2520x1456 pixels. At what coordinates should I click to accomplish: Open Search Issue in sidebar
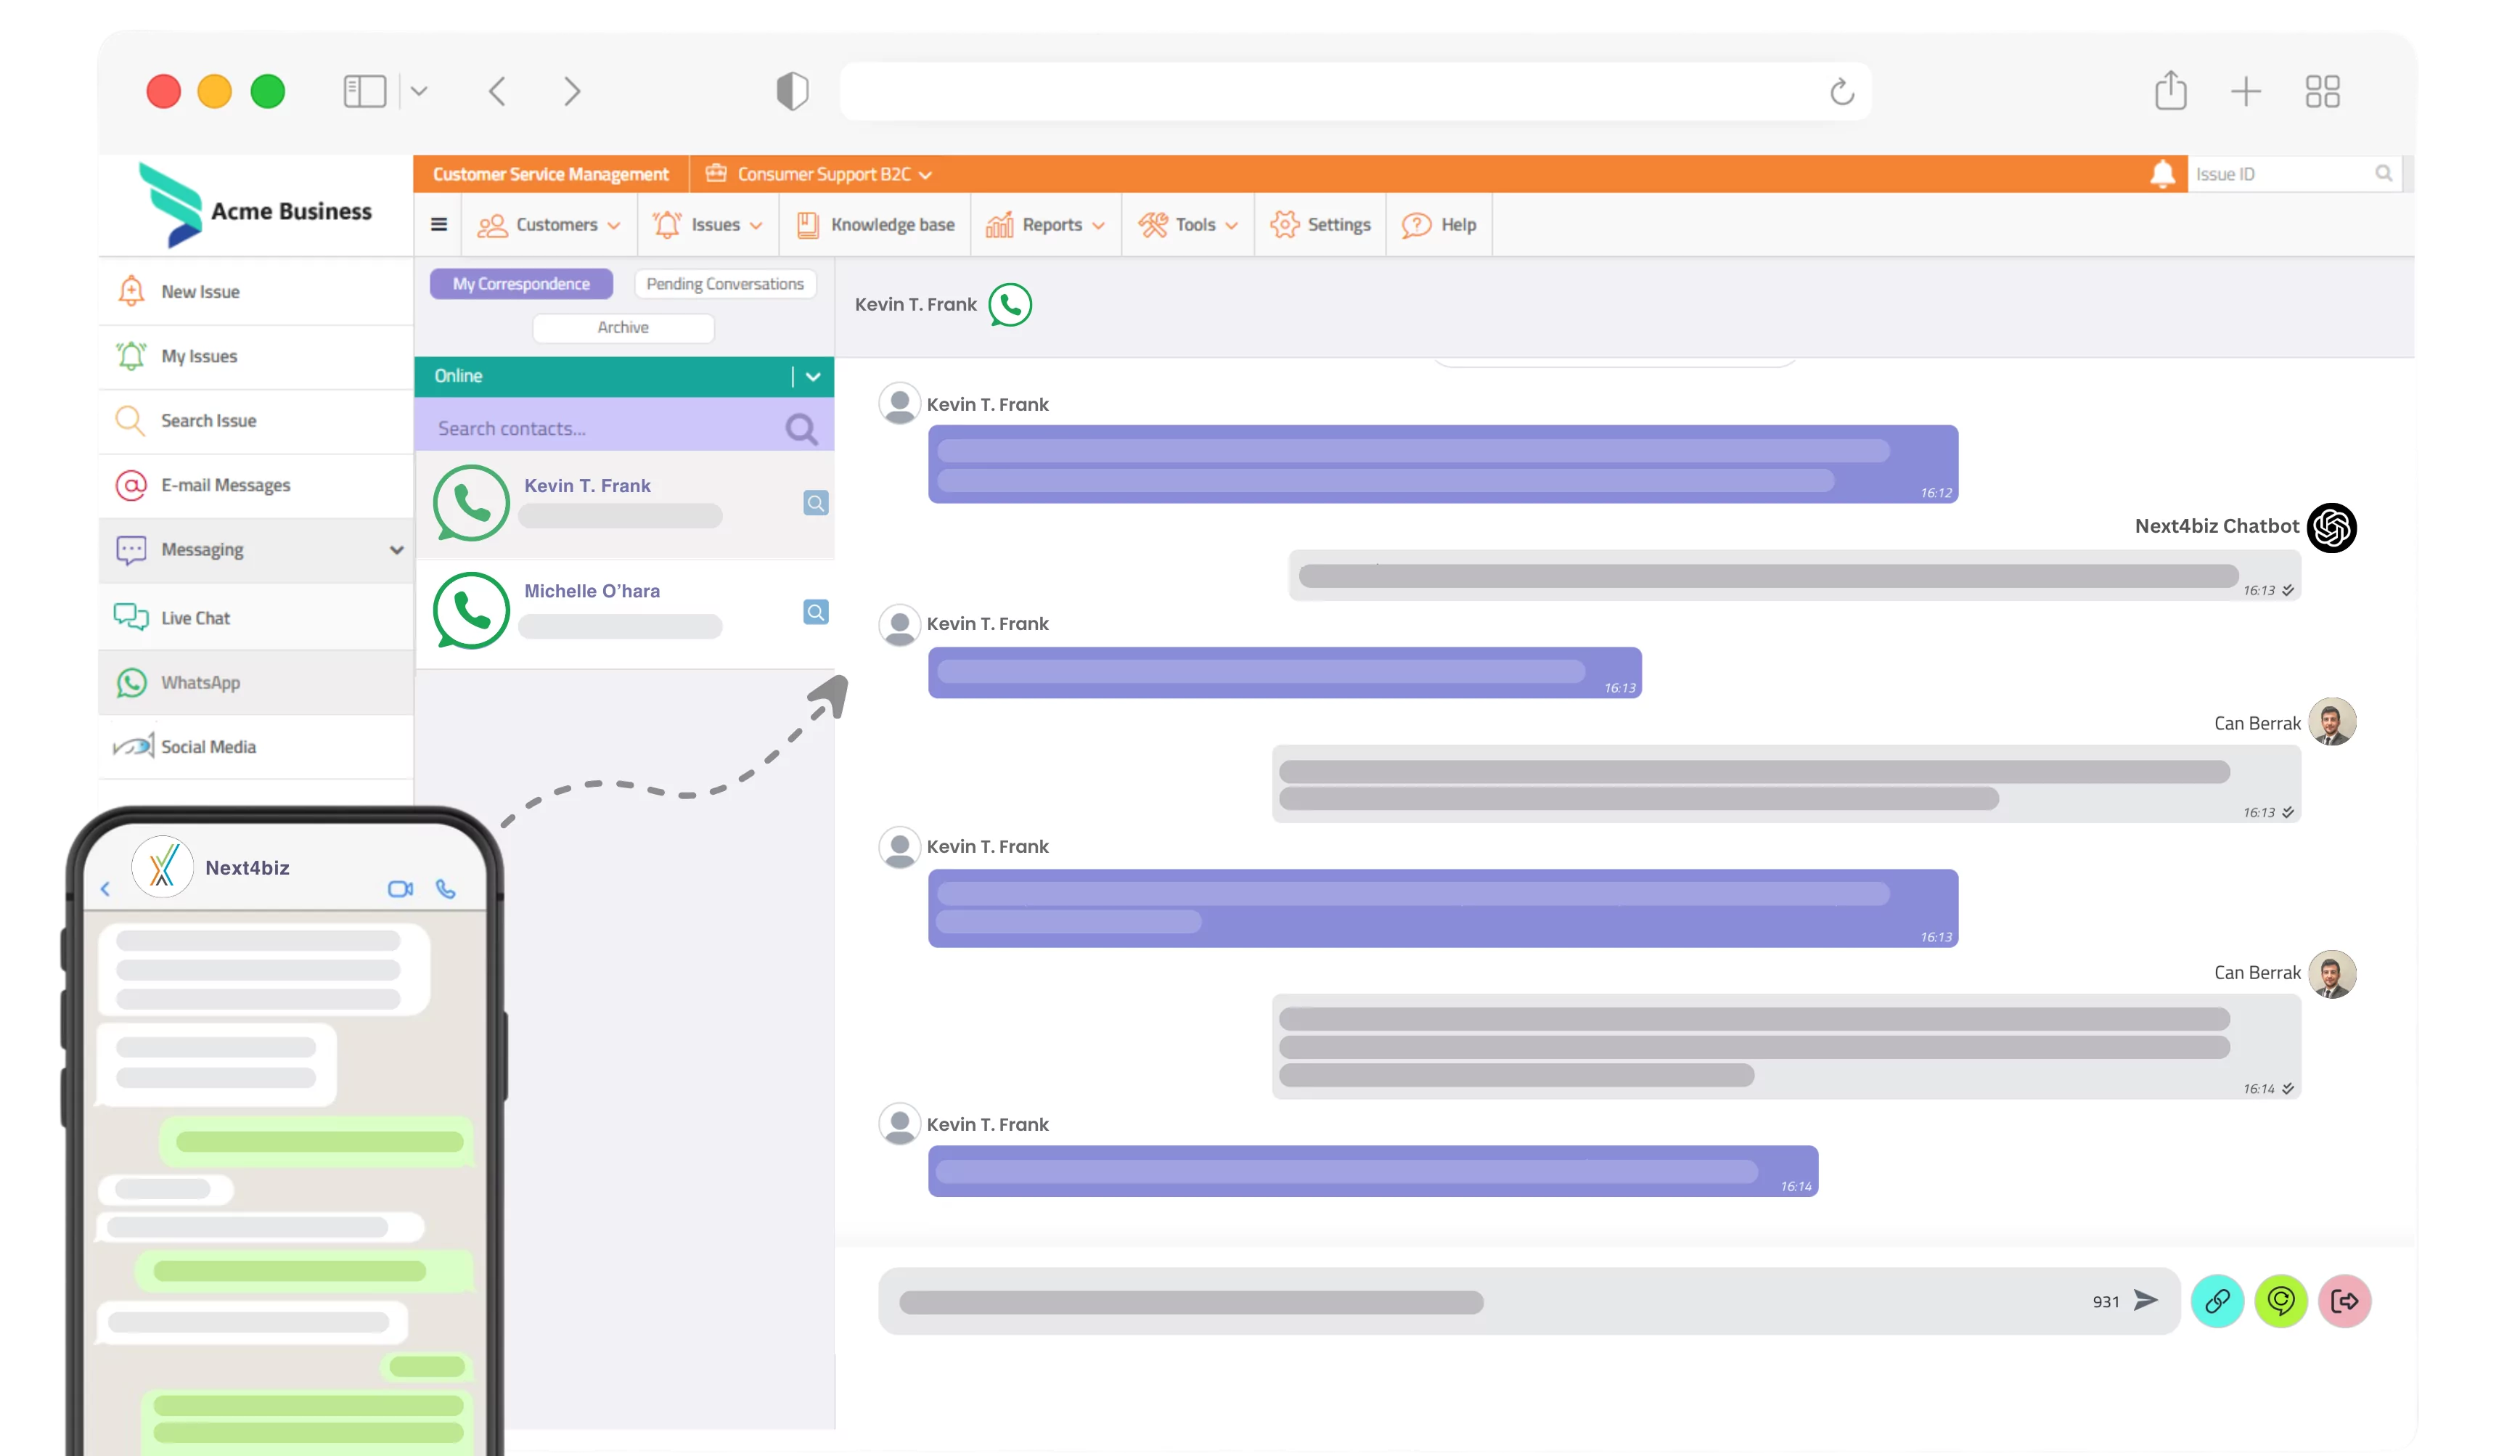tap(256, 420)
